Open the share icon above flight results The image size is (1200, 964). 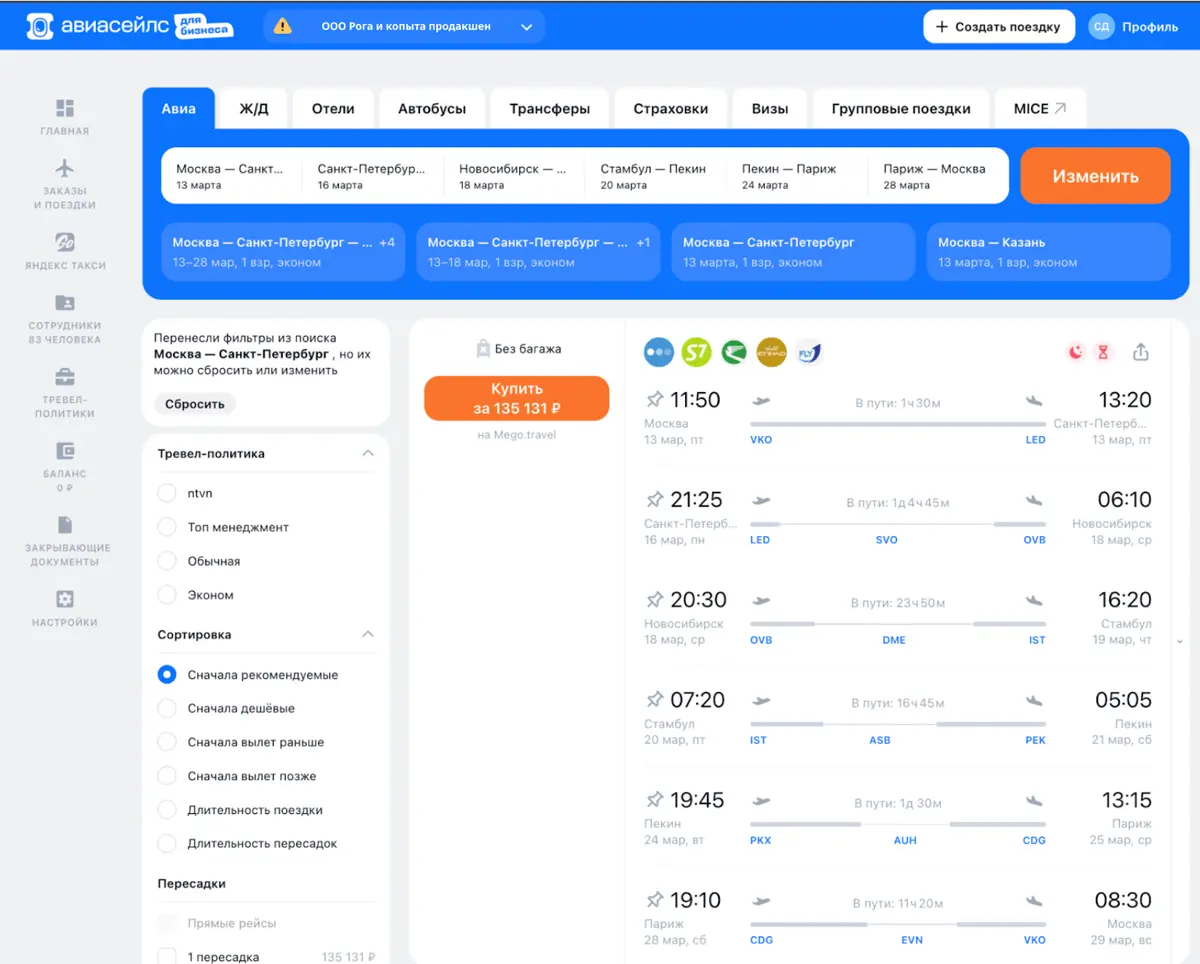click(1140, 351)
